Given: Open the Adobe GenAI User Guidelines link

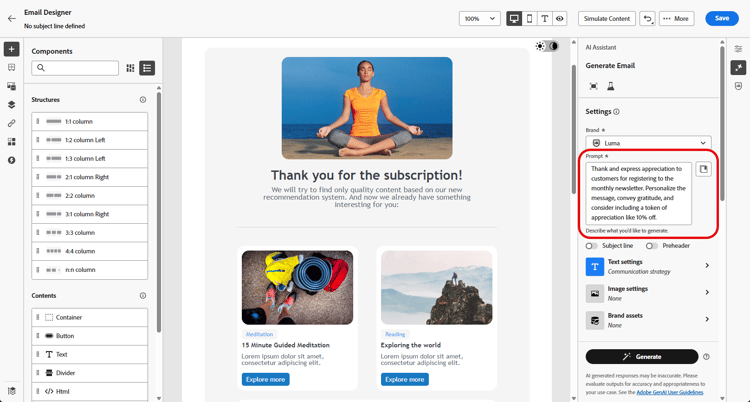Looking at the screenshot, I should coord(670,392).
